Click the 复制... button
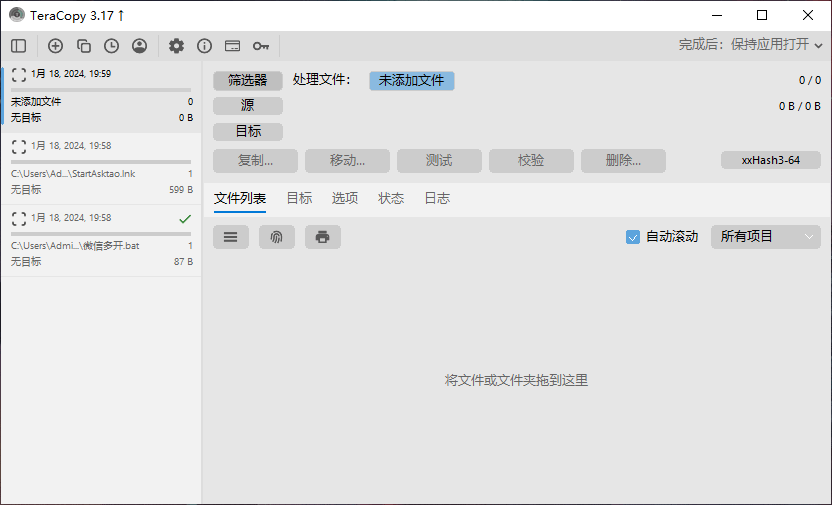Viewport: 832px width, 505px height. pyautogui.click(x=255, y=161)
